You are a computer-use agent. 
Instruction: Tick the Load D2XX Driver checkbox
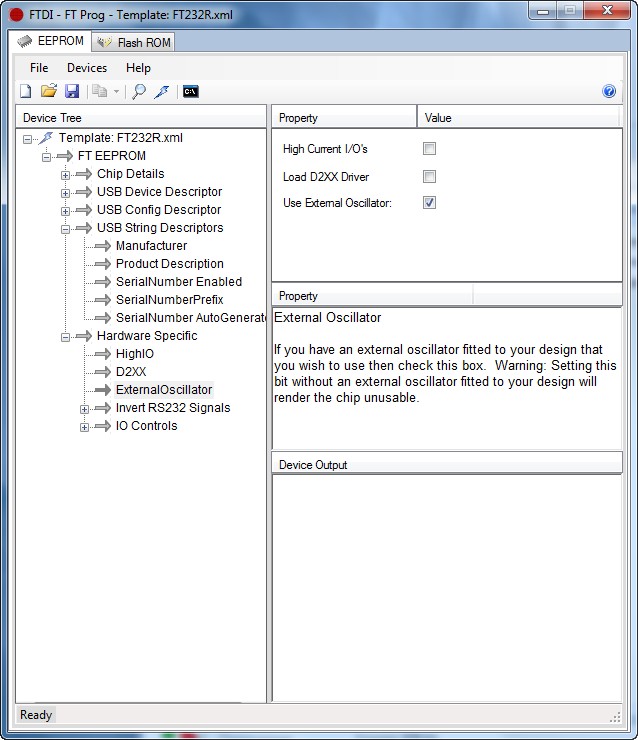(x=429, y=177)
